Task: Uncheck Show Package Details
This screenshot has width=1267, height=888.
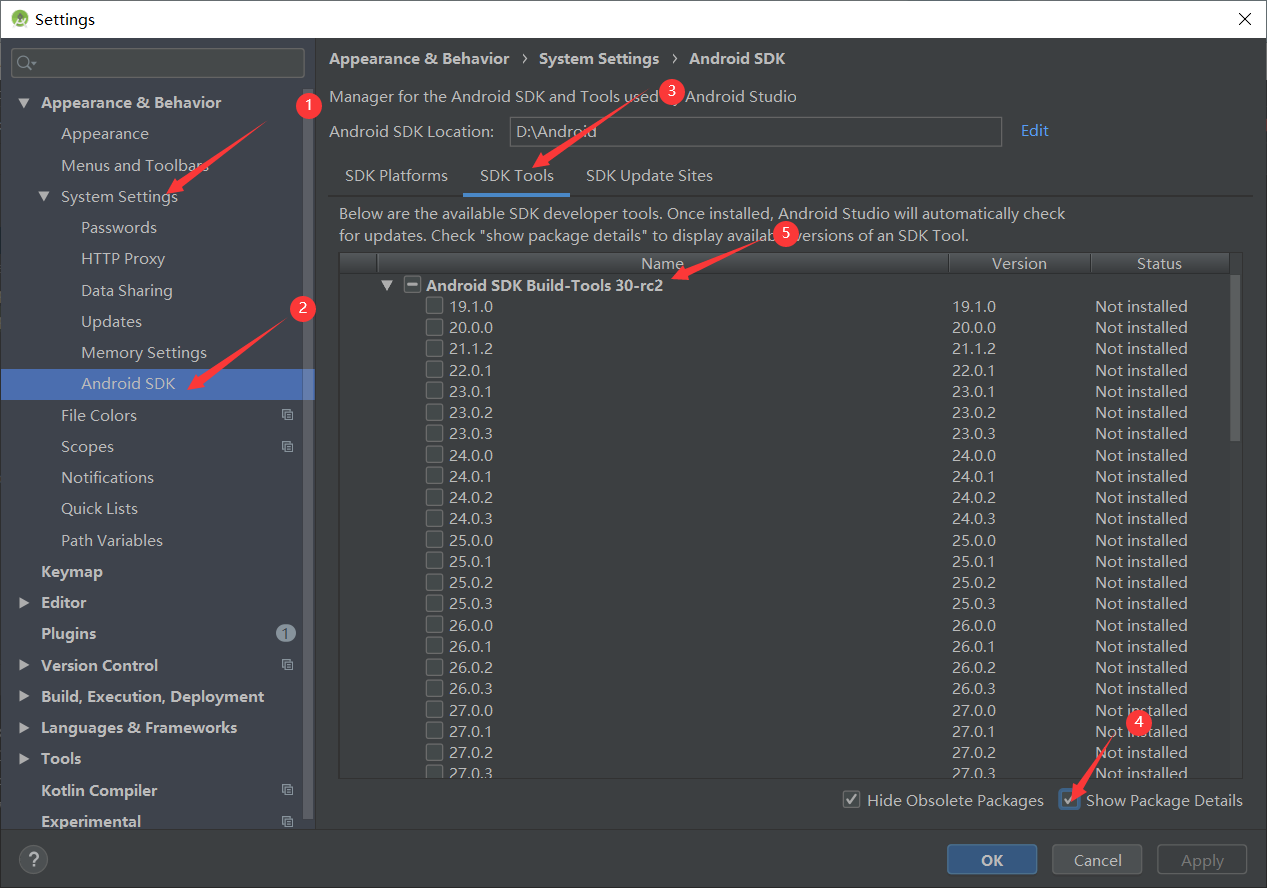Action: click(1070, 800)
